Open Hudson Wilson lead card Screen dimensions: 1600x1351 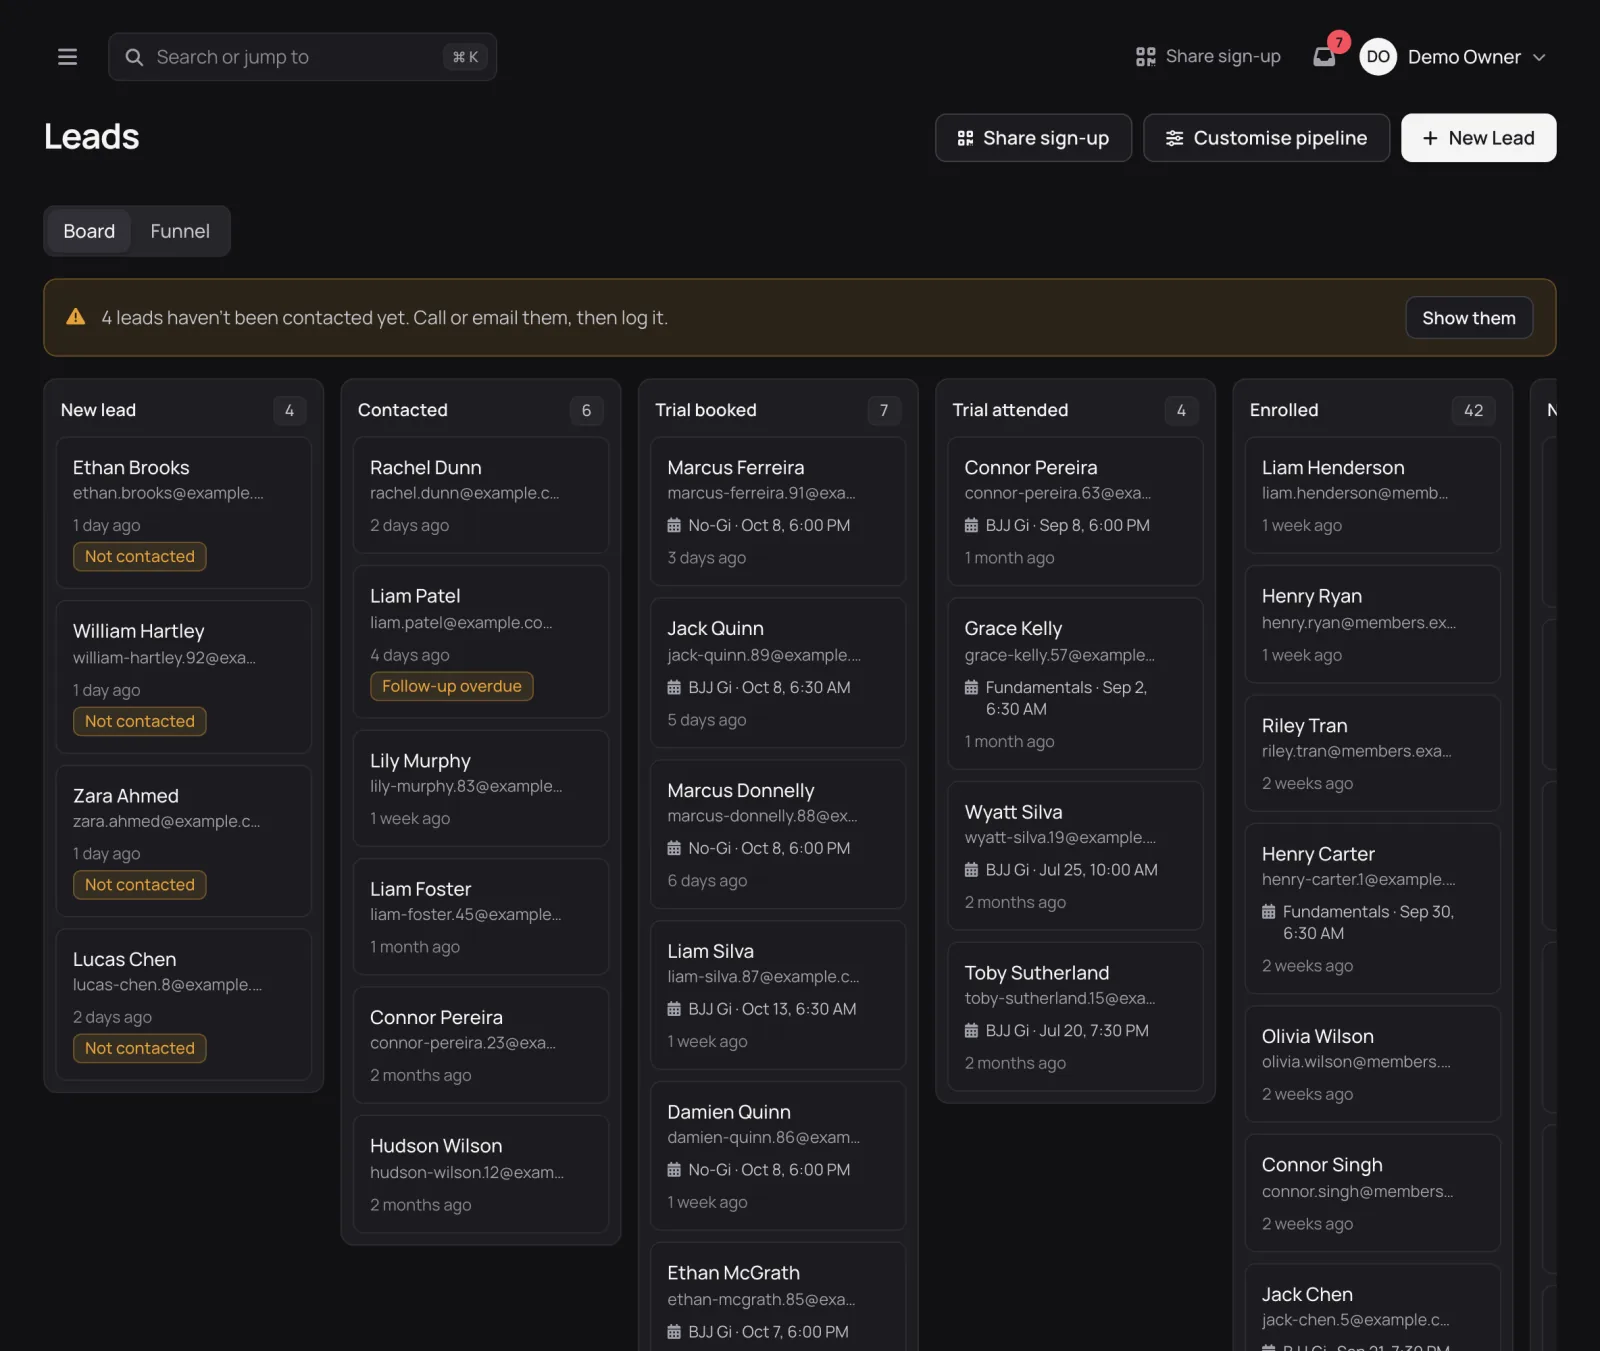pyautogui.click(x=481, y=1174)
